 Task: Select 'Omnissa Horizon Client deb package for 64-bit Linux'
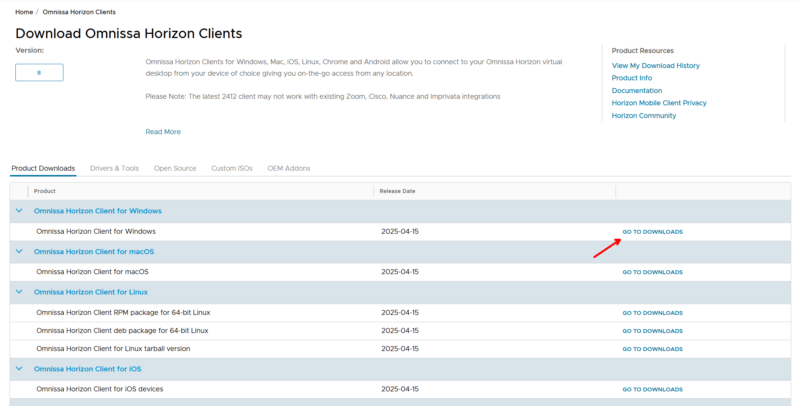[122, 331]
